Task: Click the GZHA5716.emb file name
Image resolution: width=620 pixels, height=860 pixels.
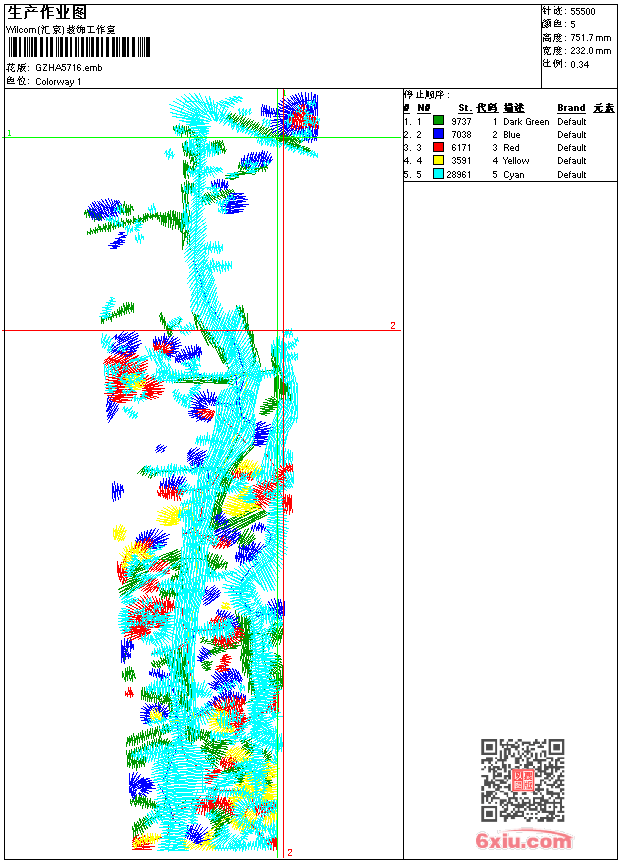Action: click(69, 68)
